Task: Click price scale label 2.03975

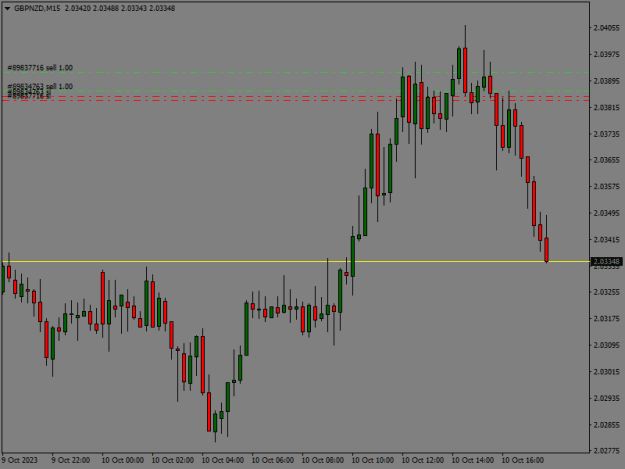Action: [607, 55]
